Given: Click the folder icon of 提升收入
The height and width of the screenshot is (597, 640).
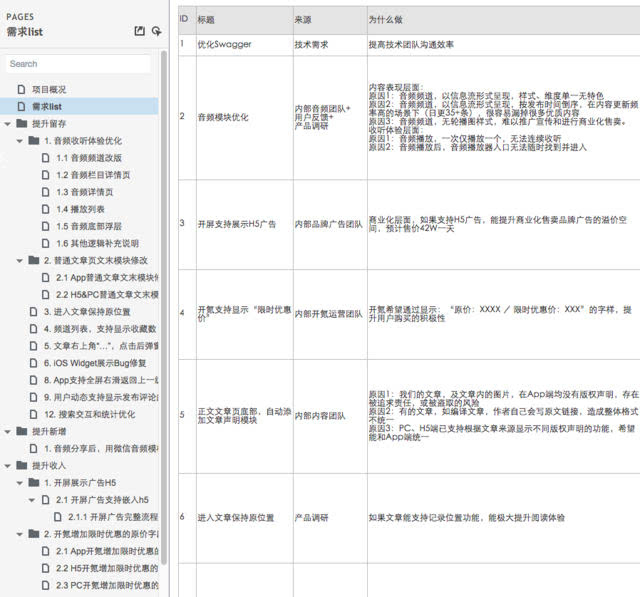Looking at the screenshot, I should 21,465.
